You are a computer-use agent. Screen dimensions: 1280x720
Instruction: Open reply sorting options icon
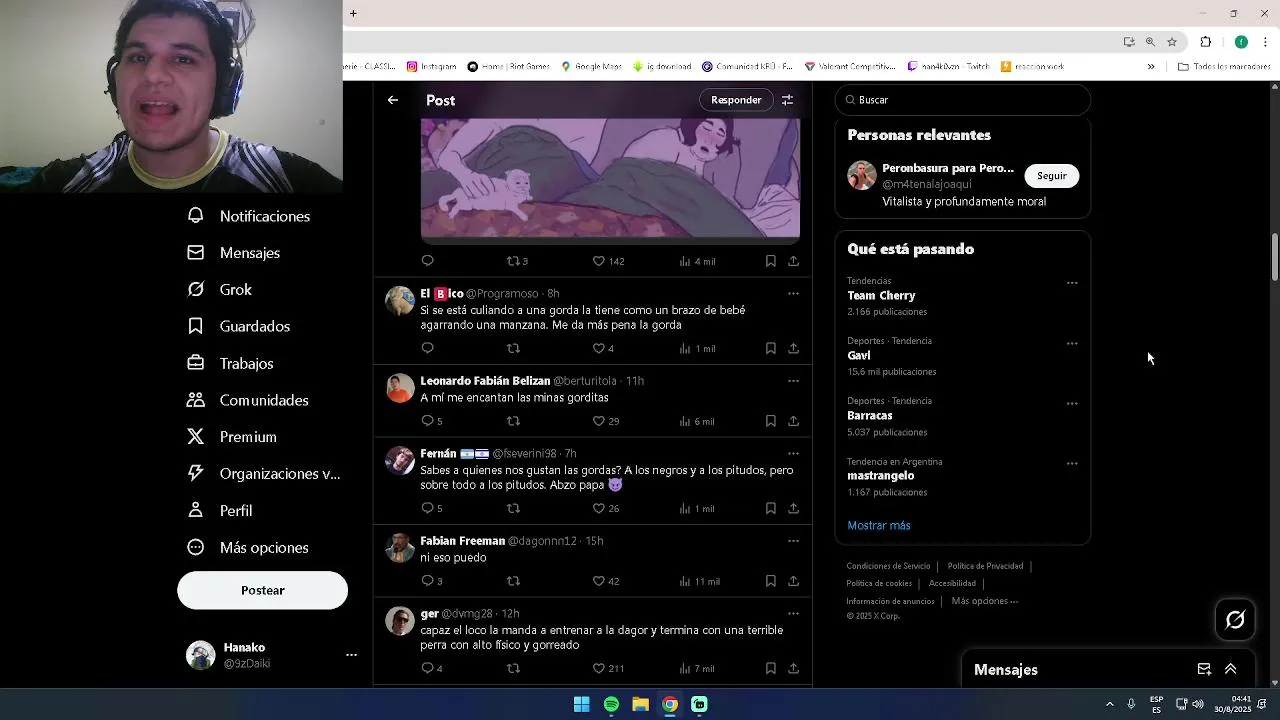pyautogui.click(x=787, y=100)
